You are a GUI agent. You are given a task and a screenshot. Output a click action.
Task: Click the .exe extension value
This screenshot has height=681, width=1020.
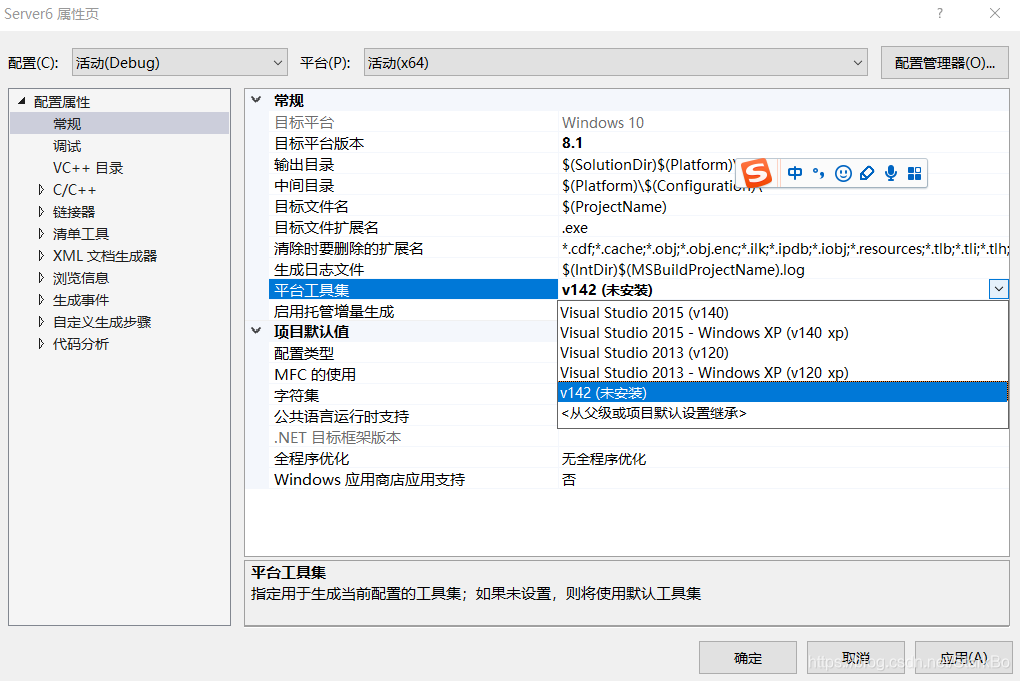574,228
